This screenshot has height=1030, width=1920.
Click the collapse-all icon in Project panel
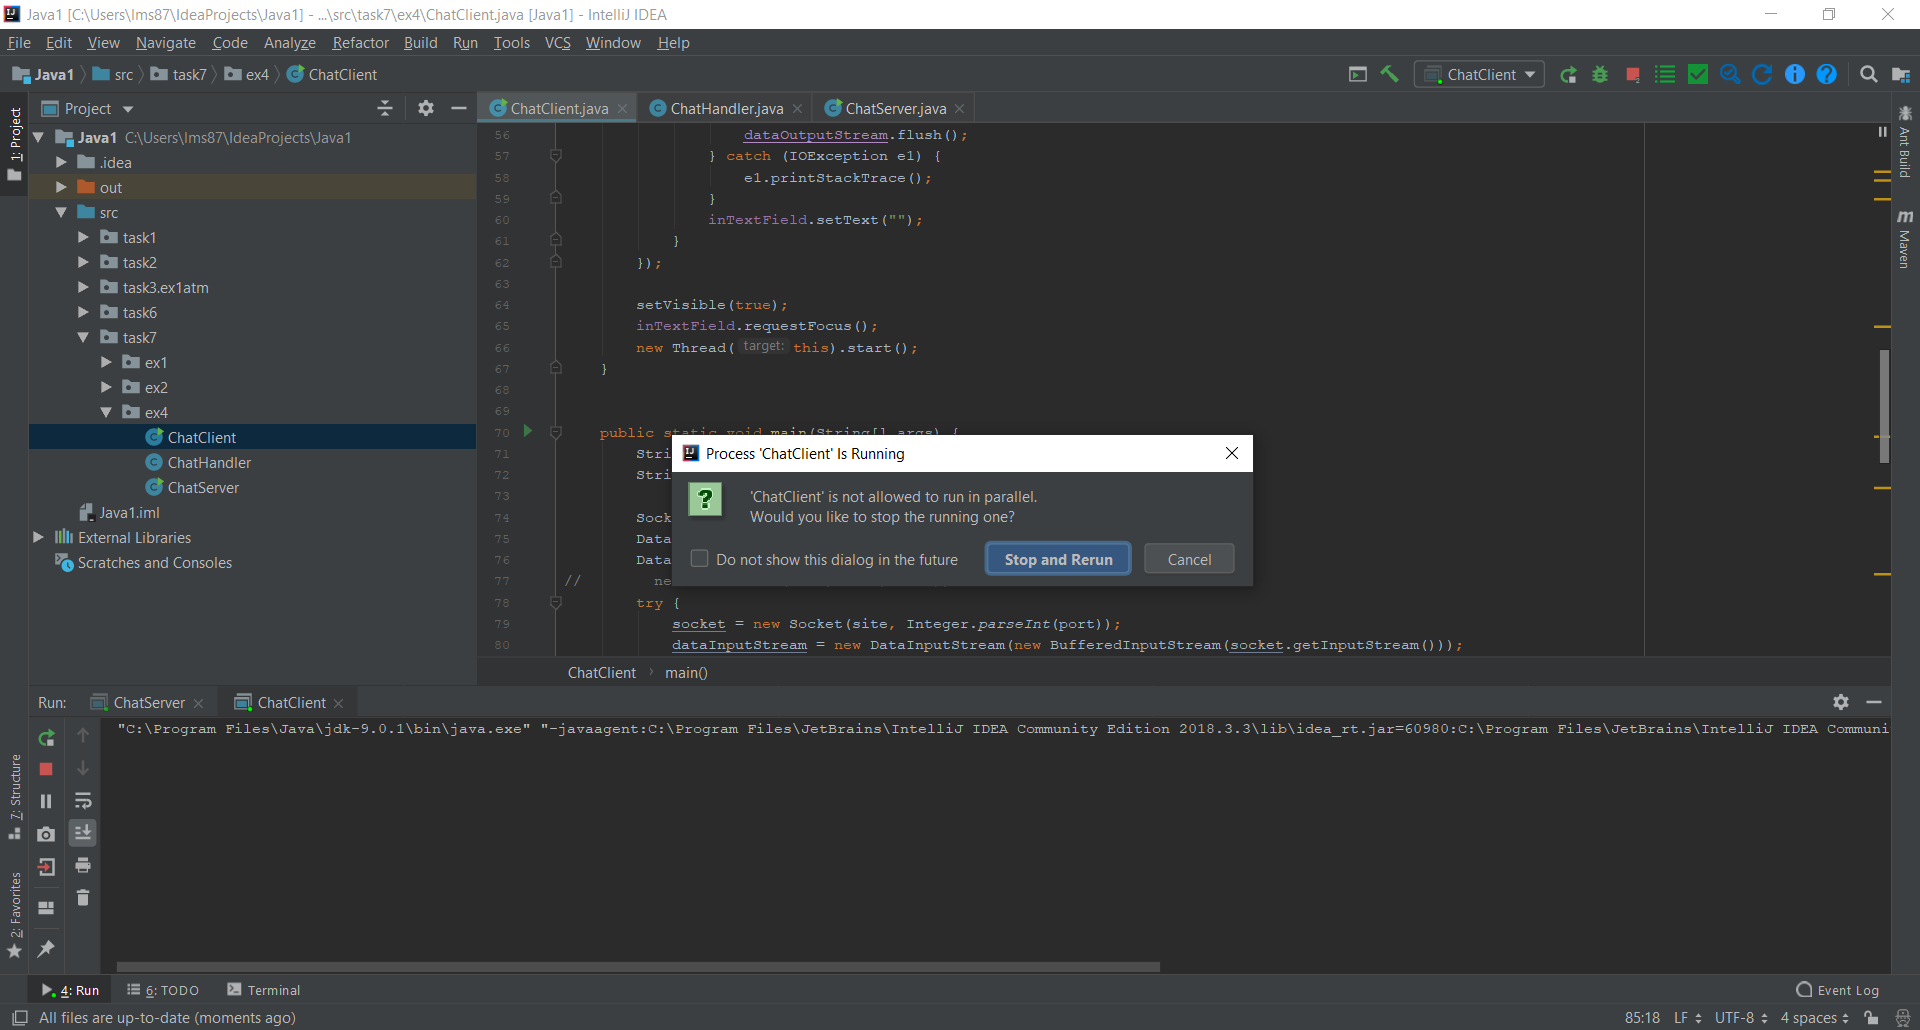point(385,108)
